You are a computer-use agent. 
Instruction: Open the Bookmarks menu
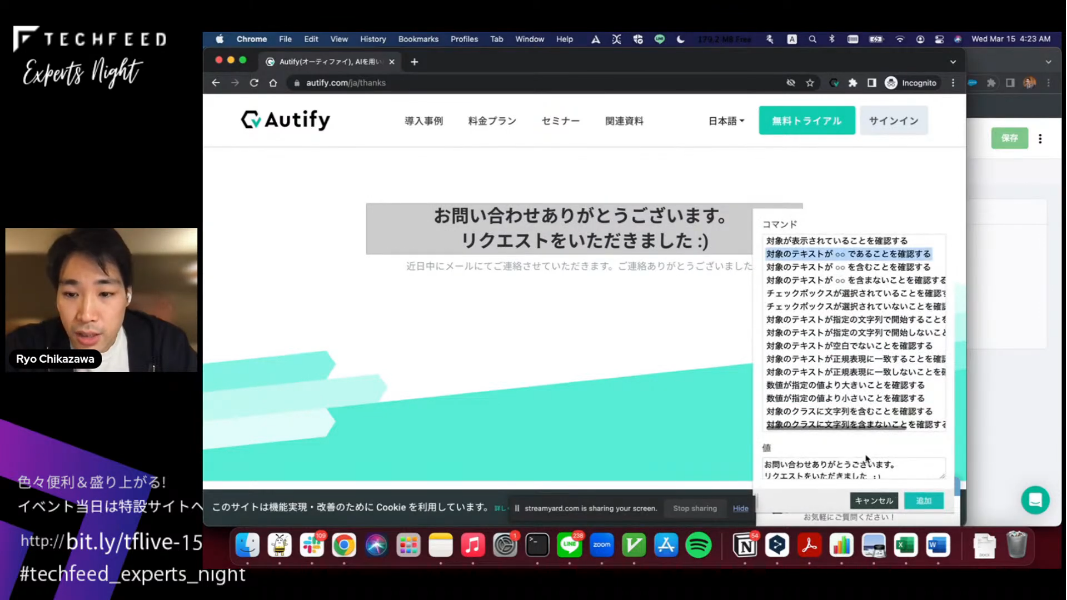point(418,39)
